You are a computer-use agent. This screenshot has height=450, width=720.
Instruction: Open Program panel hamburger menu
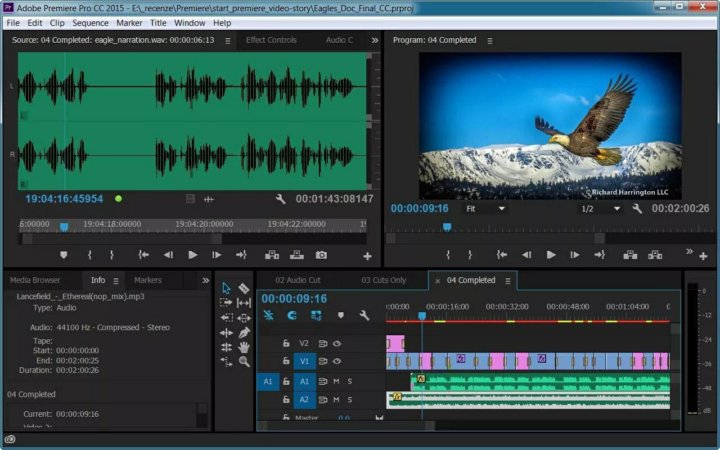click(x=490, y=41)
